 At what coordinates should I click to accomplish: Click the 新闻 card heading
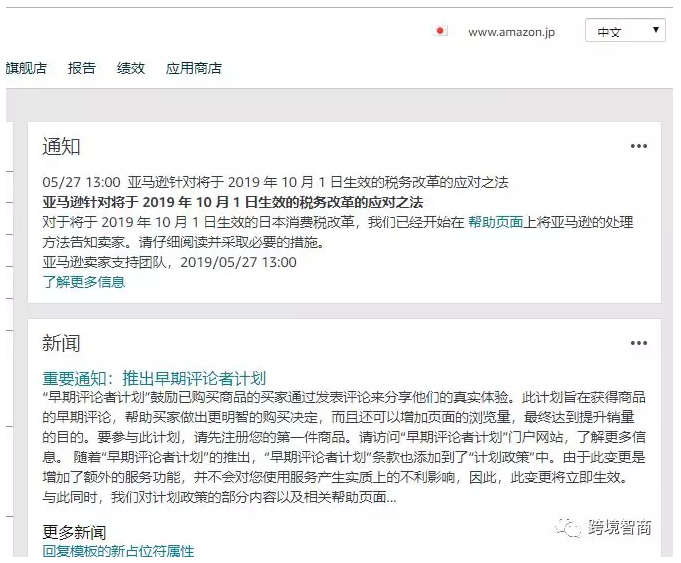[61, 343]
